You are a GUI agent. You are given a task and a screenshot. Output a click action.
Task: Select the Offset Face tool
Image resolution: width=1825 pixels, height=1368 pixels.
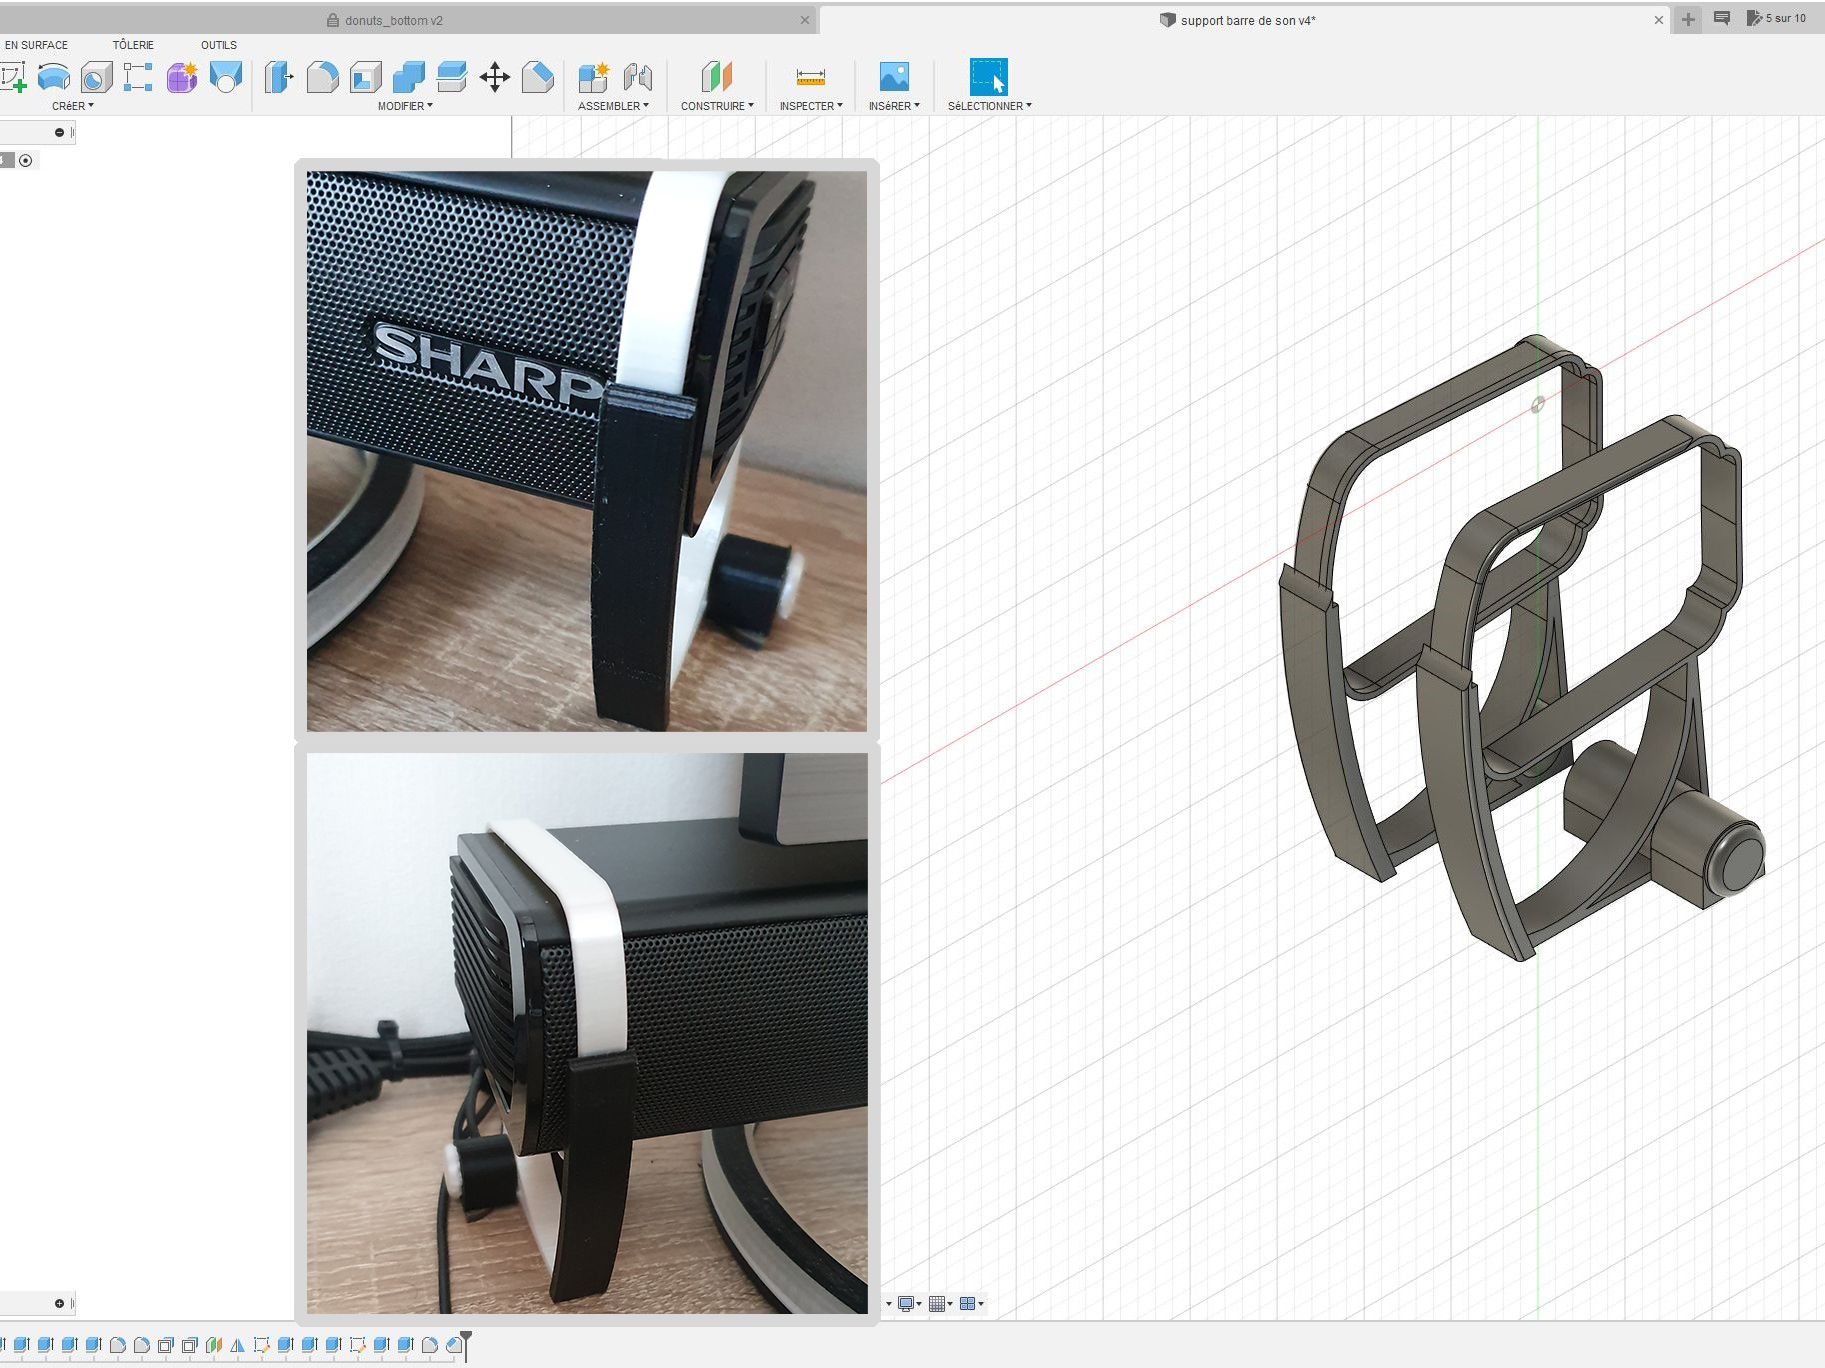451,77
